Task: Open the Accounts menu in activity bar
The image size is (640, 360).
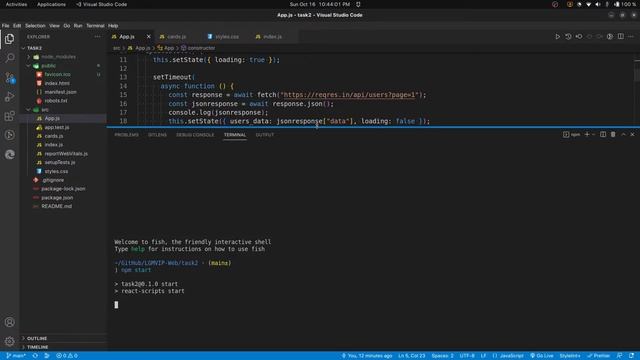Action: click(9, 322)
